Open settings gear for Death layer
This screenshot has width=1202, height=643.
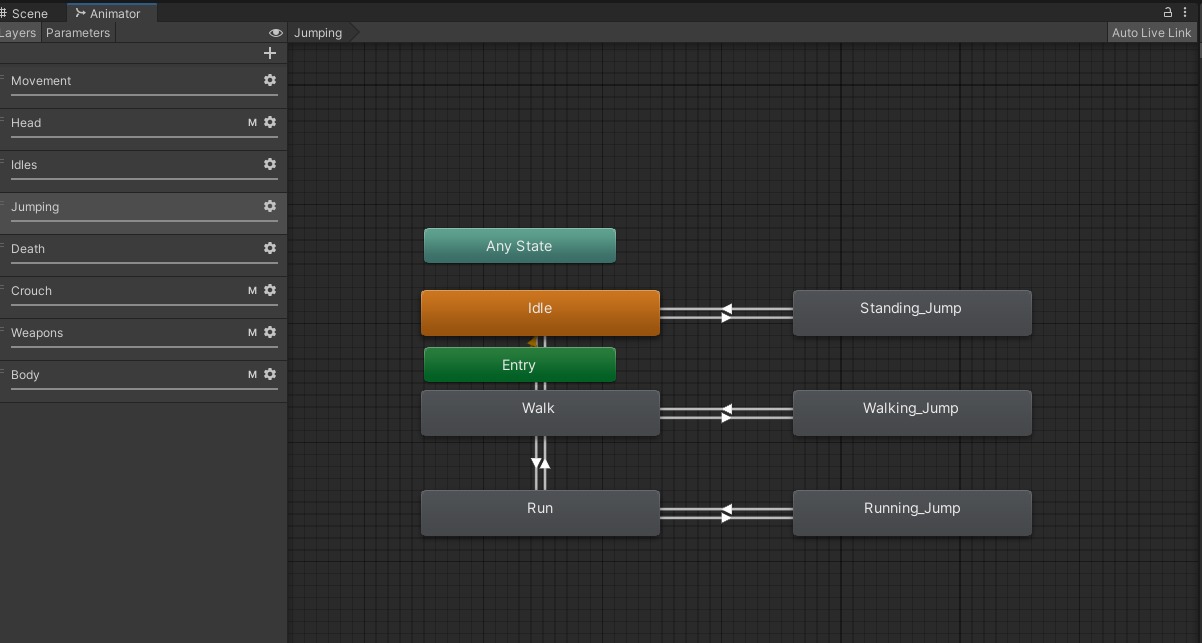coord(270,248)
